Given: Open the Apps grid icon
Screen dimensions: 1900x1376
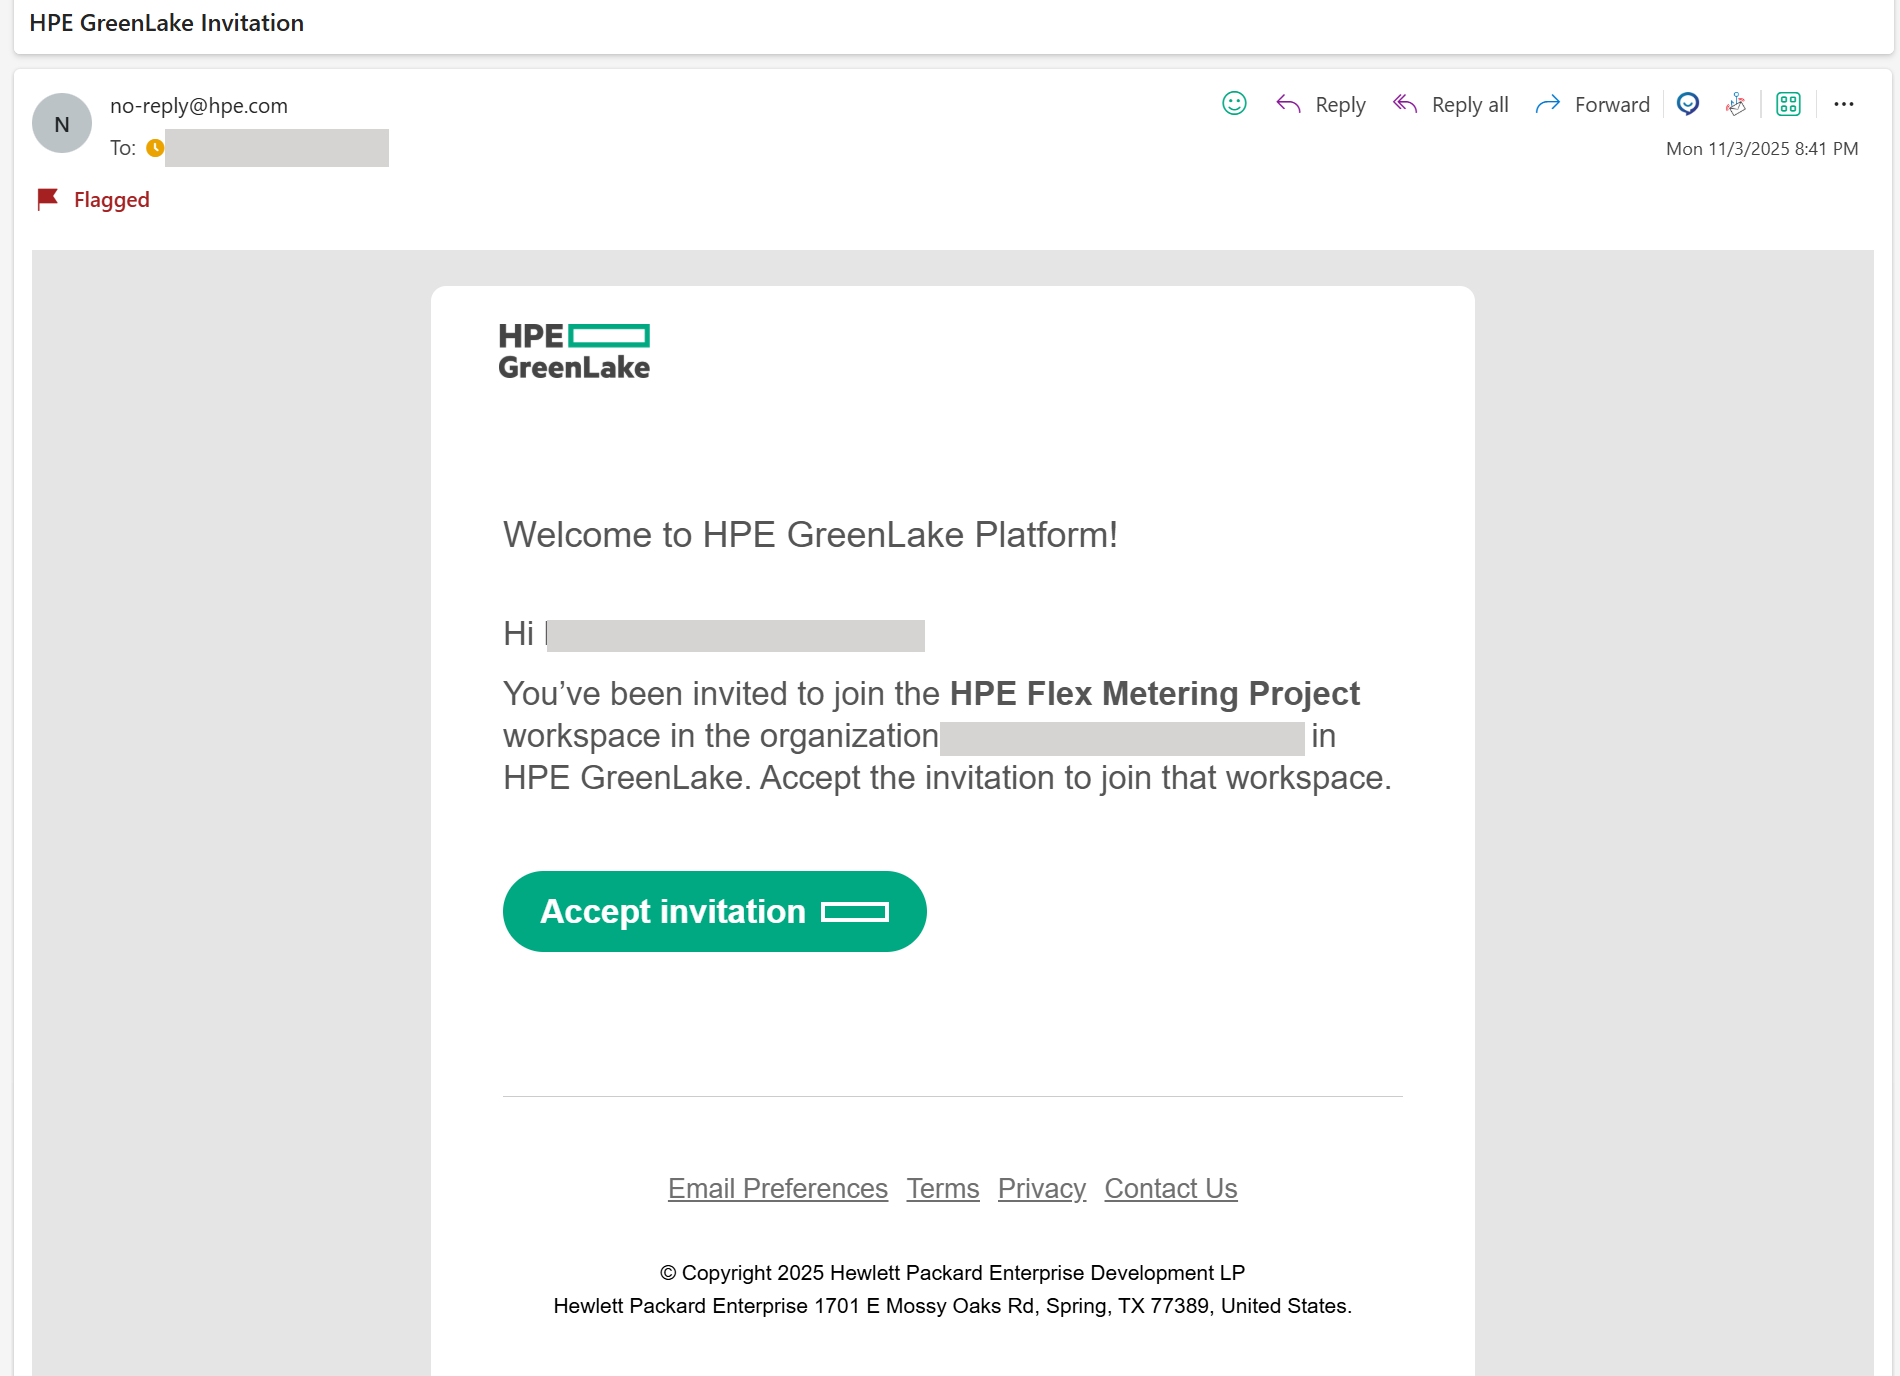Looking at the screenshot, I should point(1788,104).
